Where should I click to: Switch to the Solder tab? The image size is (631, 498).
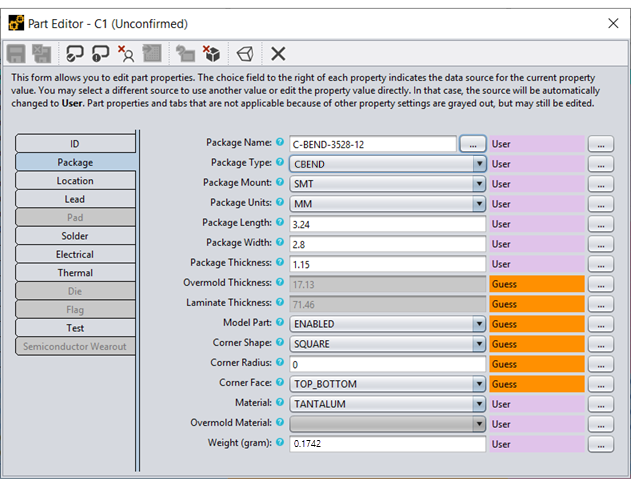pyautogui.click(x=75, y=236)
